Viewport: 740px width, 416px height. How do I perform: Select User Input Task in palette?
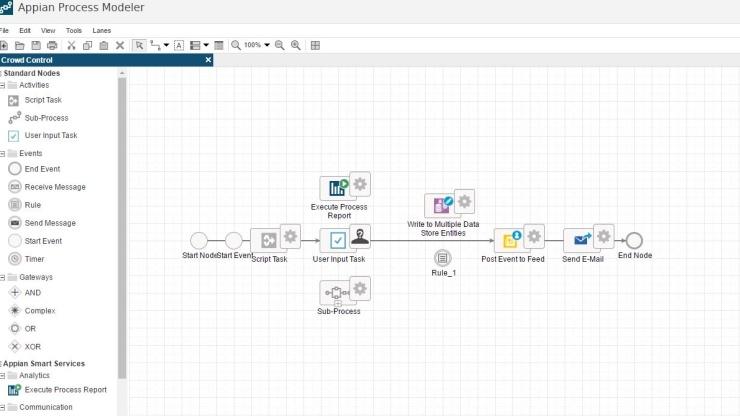point(42,136)
